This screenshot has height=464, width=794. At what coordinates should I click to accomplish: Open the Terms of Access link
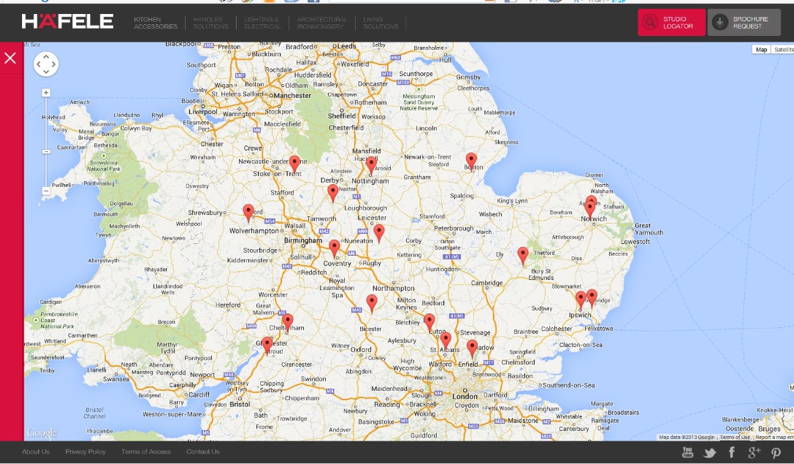(x=146, y=451)
